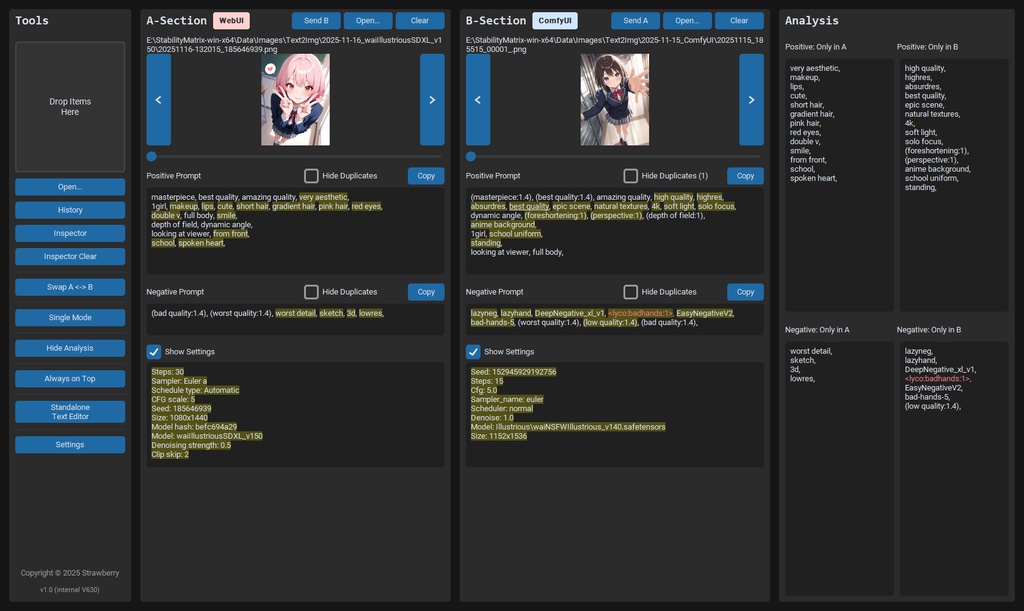Click the pink-haired character image thumbnail
The width and height of the screenshot is (1024, 611).
point(293,99)
